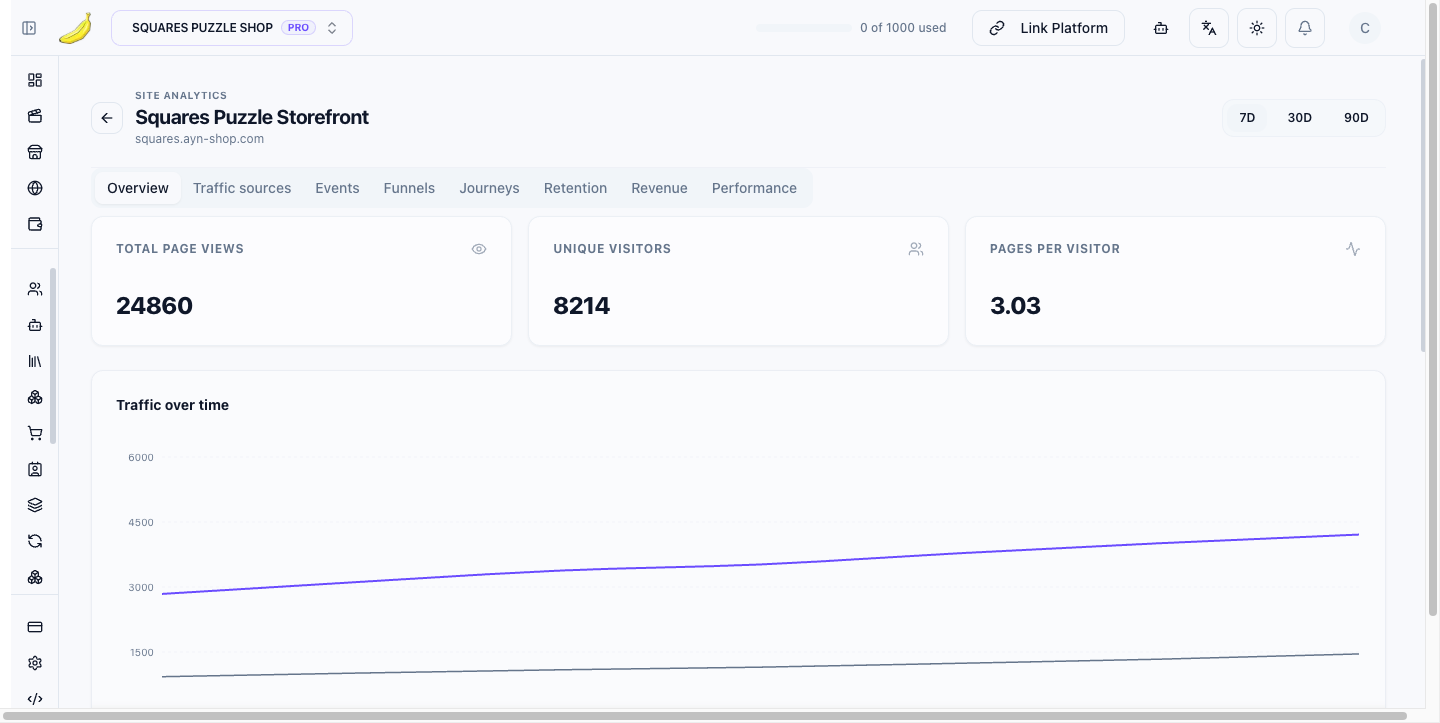Open the stacked layers icon in the sidebar
The height and width of the screenshot is (723, 1440).
coord(35,505)
